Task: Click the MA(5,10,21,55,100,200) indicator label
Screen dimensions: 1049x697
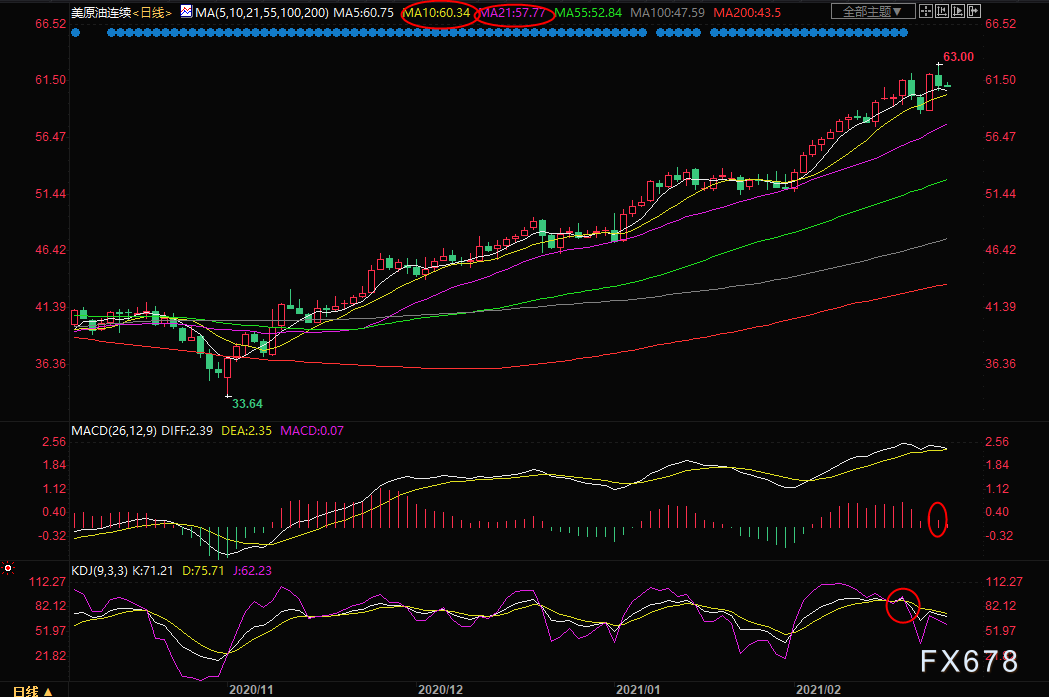Action: click(x=262, y=12)
